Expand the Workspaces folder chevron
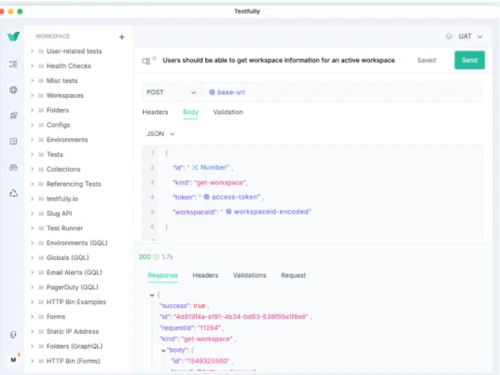The height and width of the screenshot is (375, 500). (32, 95)
